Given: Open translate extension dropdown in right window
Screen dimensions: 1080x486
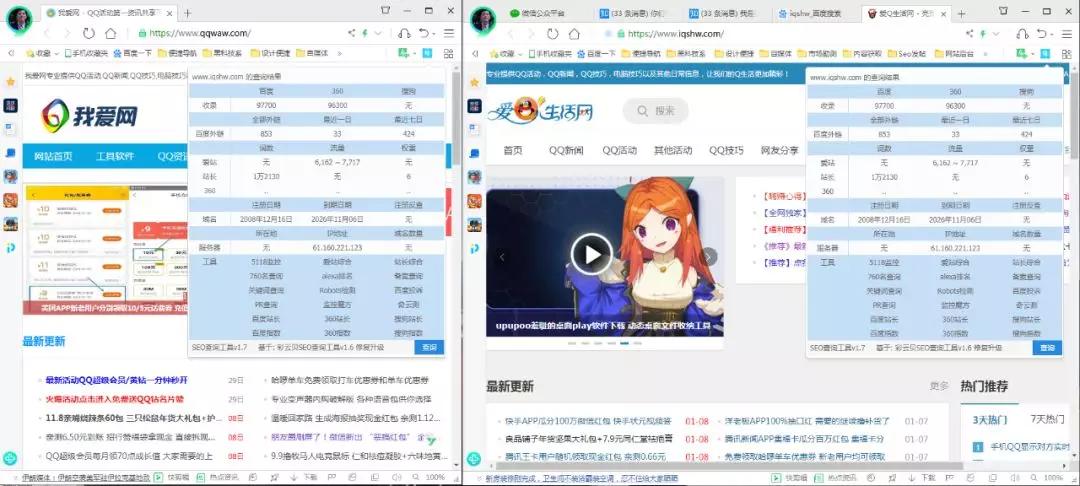Looking at the screenshot, I should click(x=1033, y=53).
